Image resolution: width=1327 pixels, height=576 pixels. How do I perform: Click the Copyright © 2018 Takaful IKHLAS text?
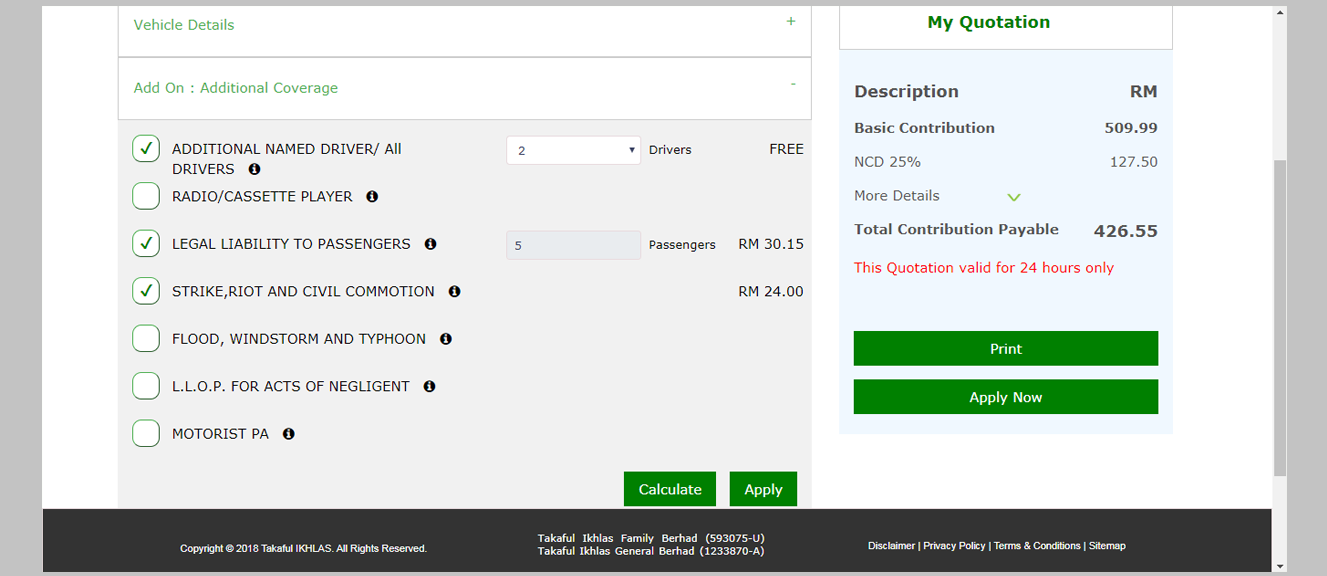[x=303, y=549]
